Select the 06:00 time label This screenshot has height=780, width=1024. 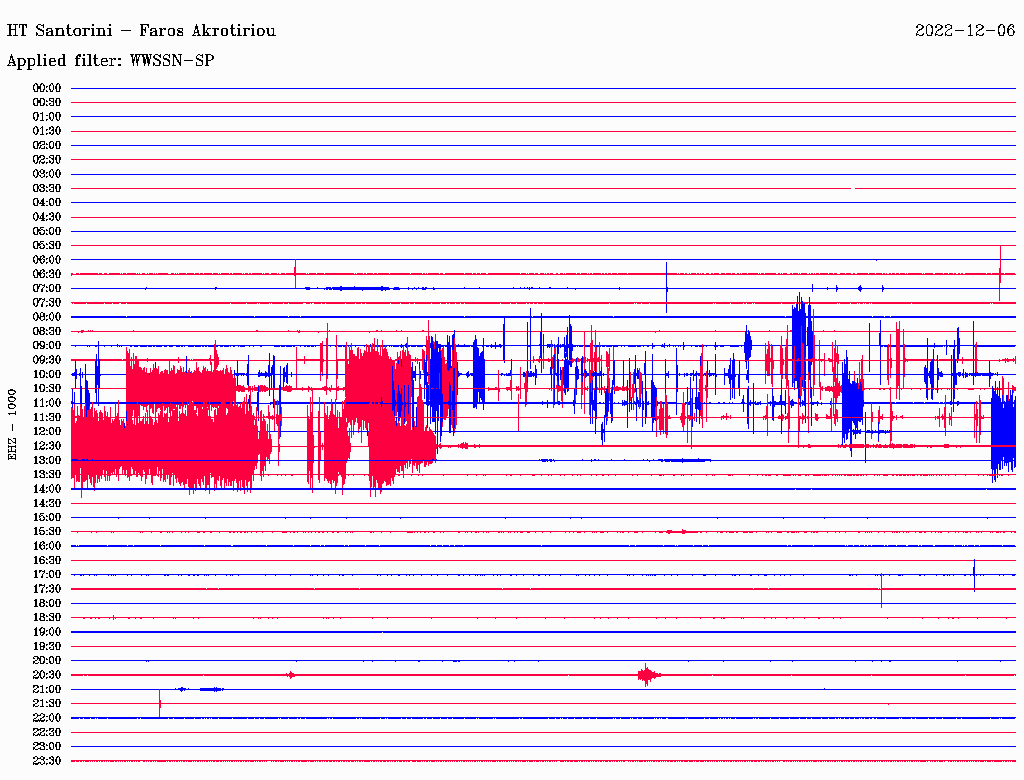click(46, 260)
